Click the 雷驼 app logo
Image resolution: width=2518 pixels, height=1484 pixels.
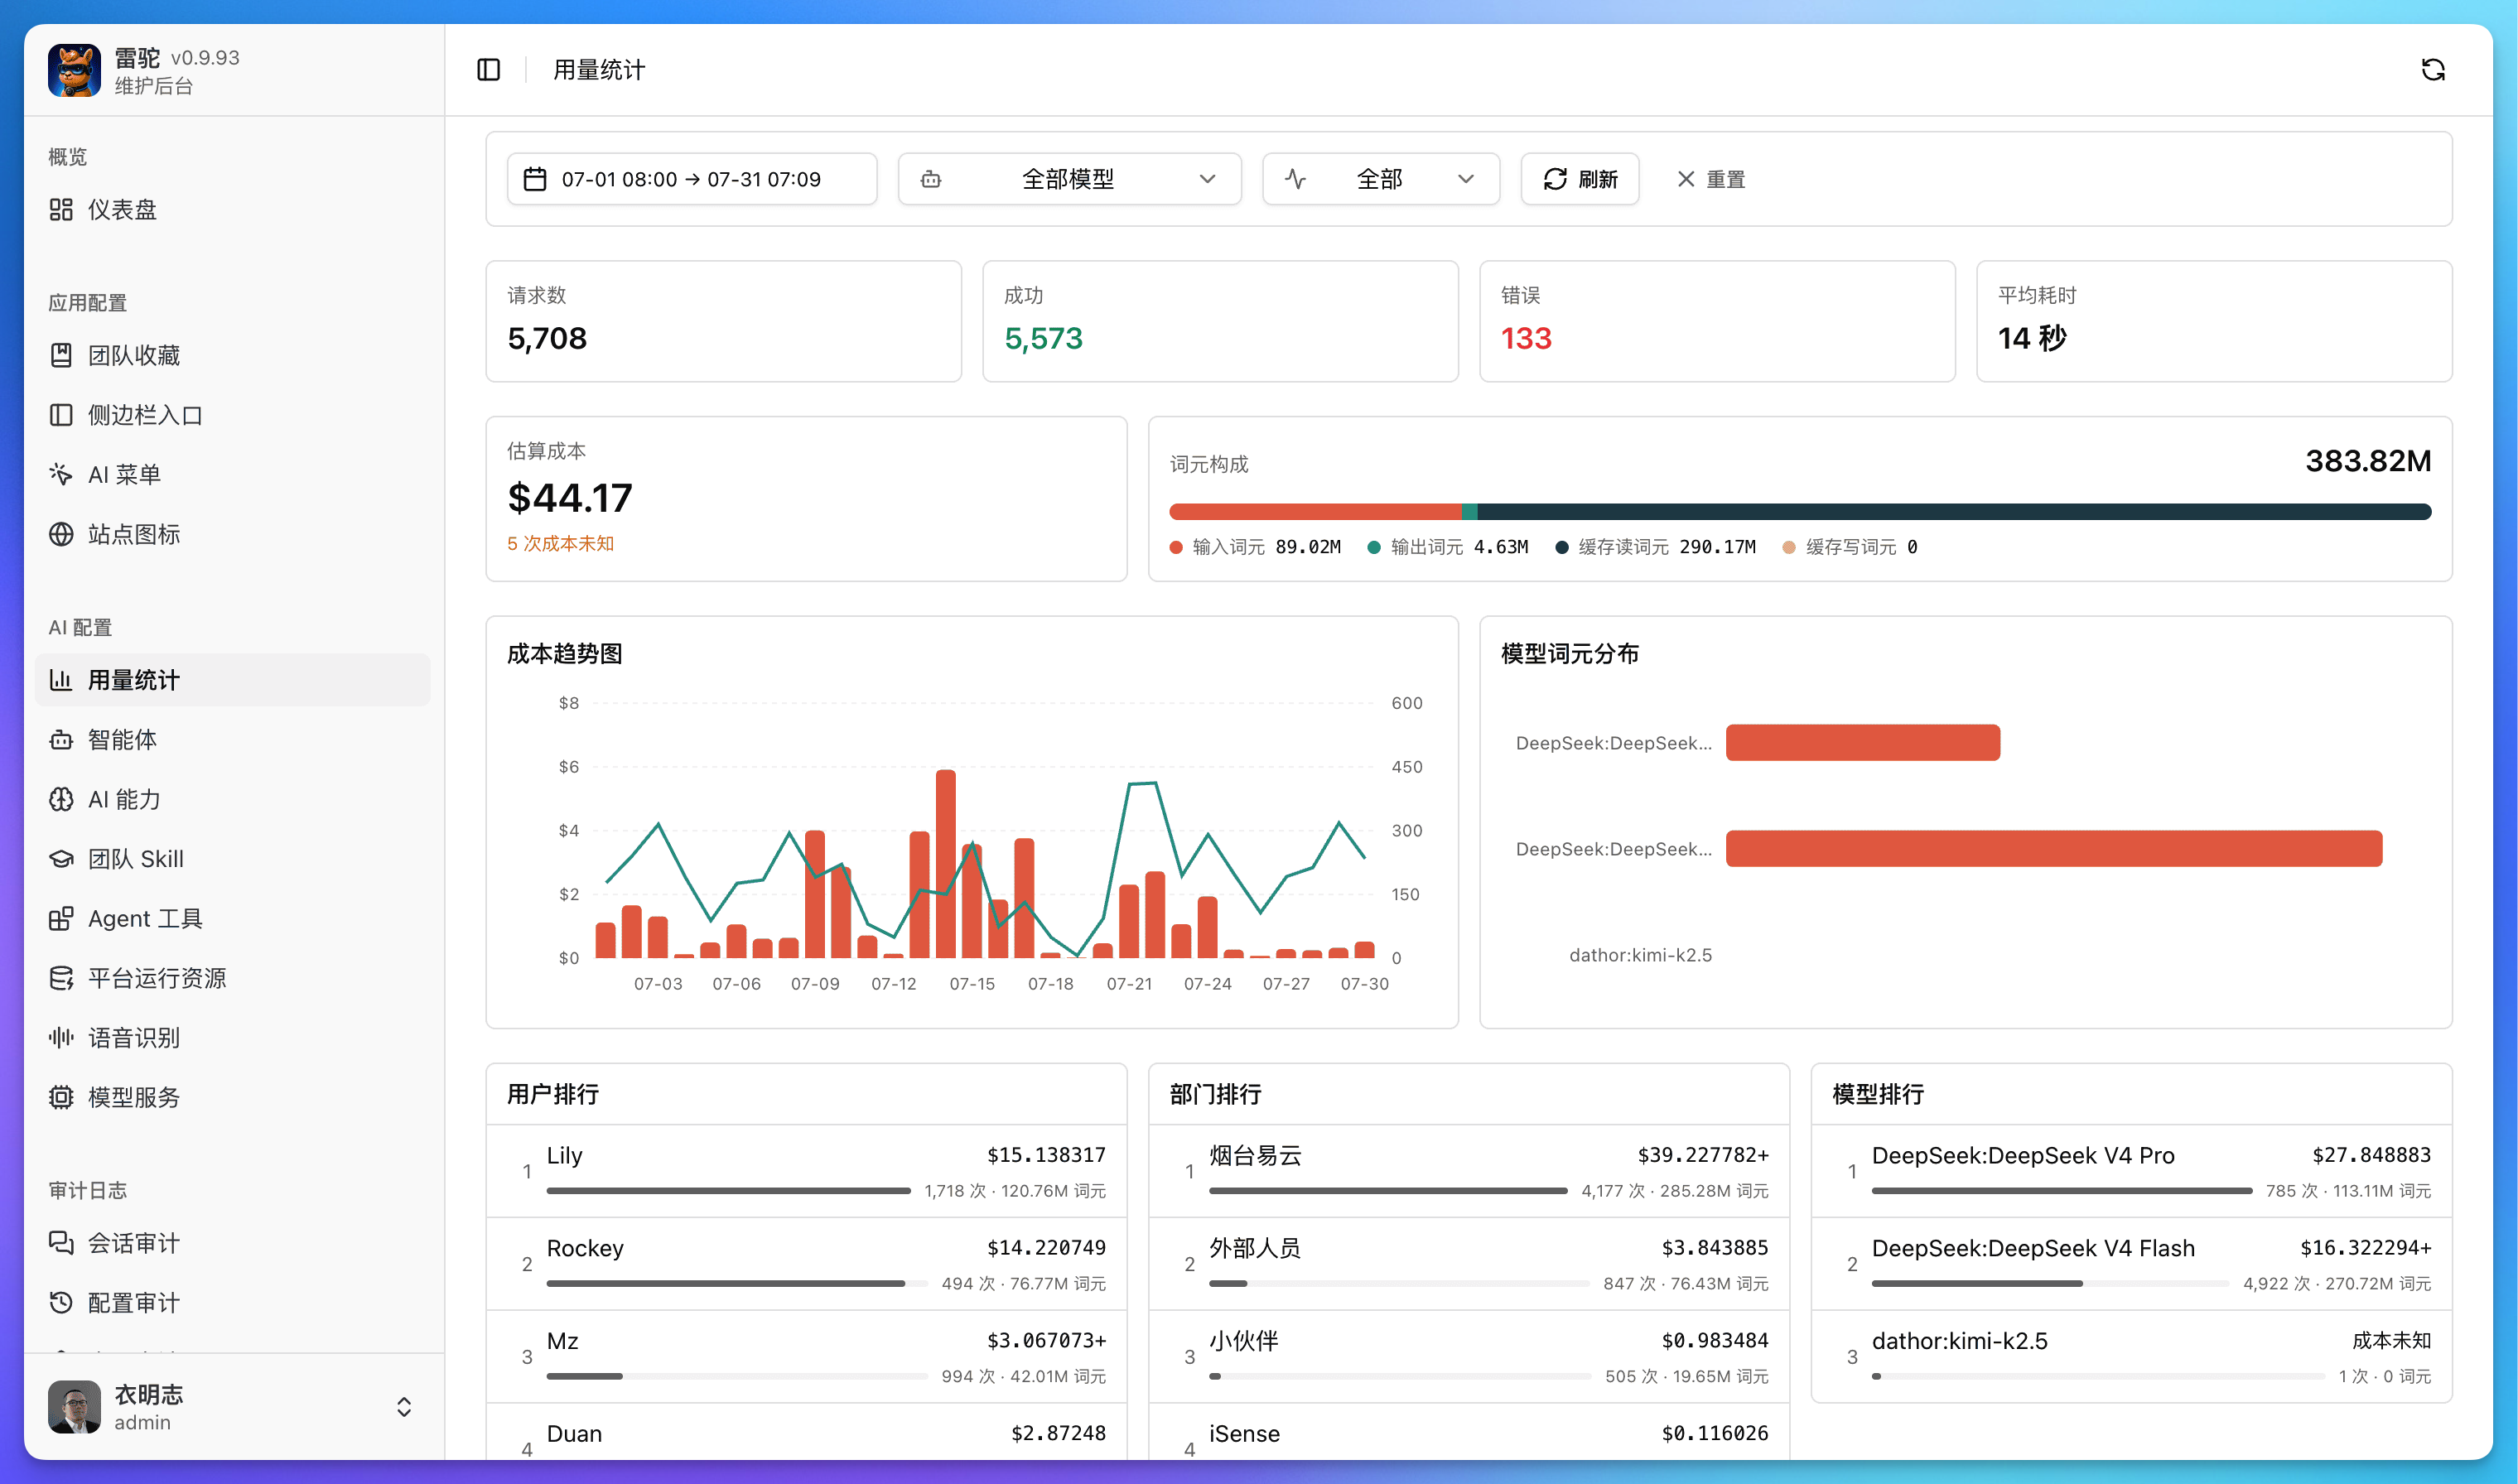coord(74,70)
